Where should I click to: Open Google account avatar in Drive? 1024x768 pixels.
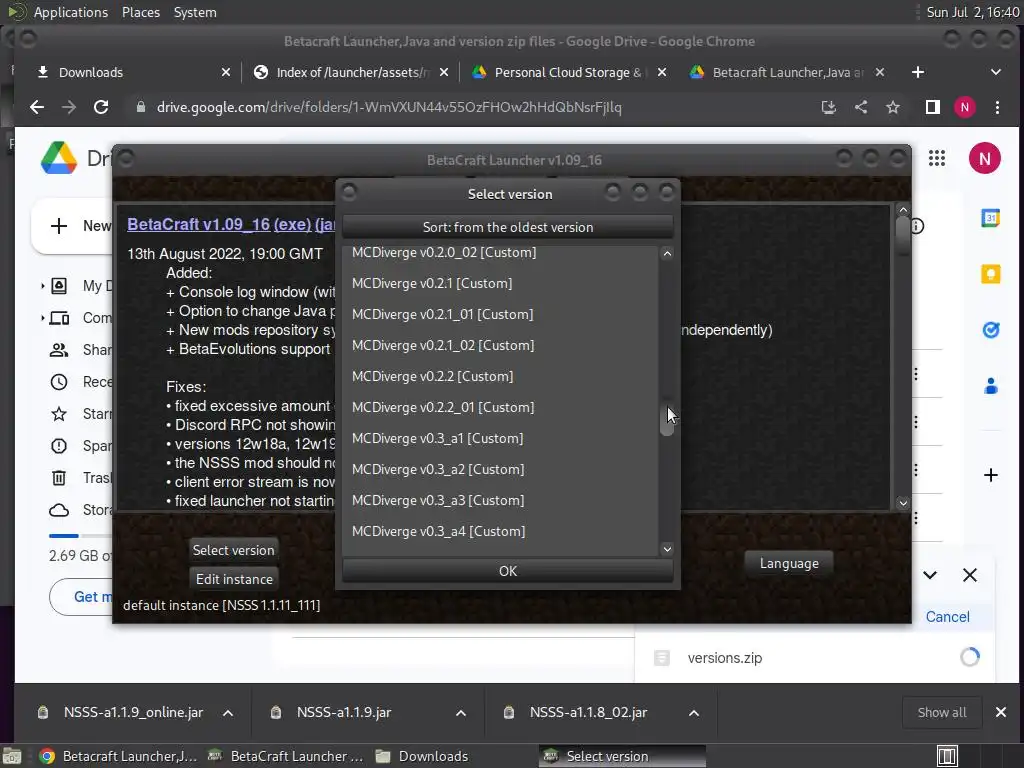pyautogui.click(x=984, y=158)
